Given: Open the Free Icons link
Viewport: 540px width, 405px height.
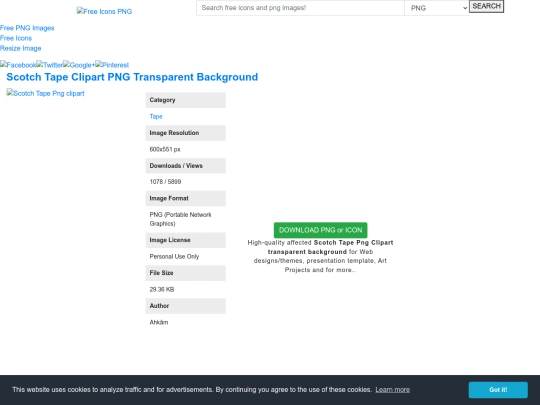Looking at the screenshot, I should coord(16,38).
